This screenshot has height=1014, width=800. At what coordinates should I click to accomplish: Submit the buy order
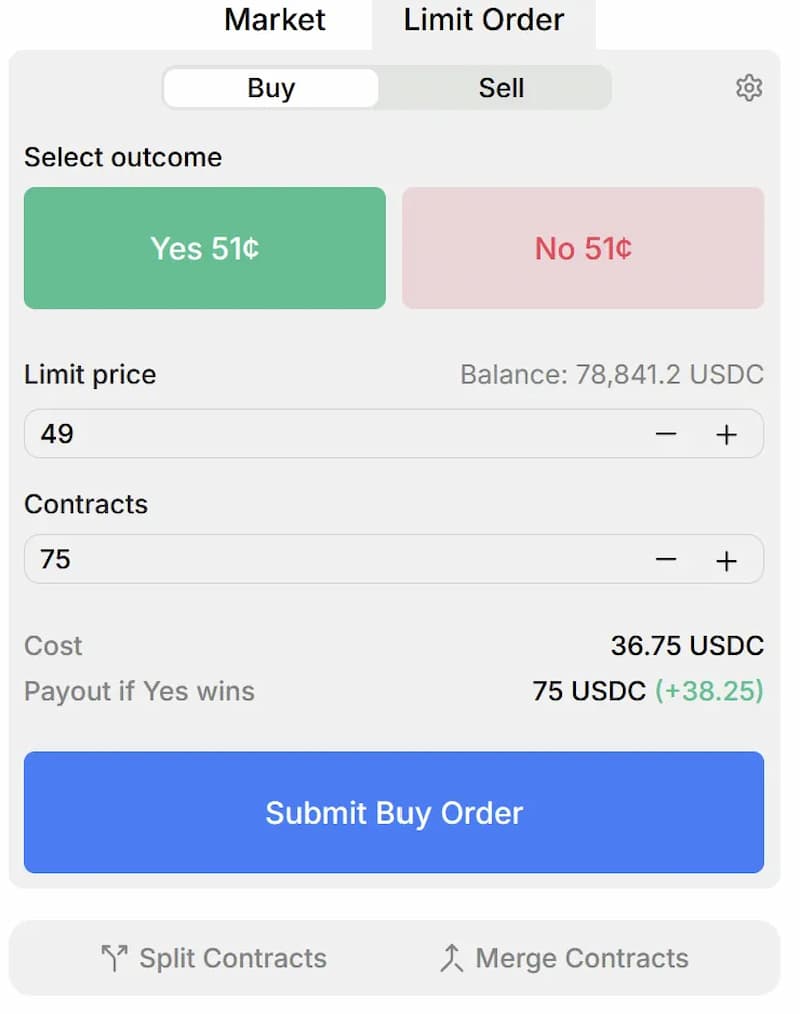(394, 812)
